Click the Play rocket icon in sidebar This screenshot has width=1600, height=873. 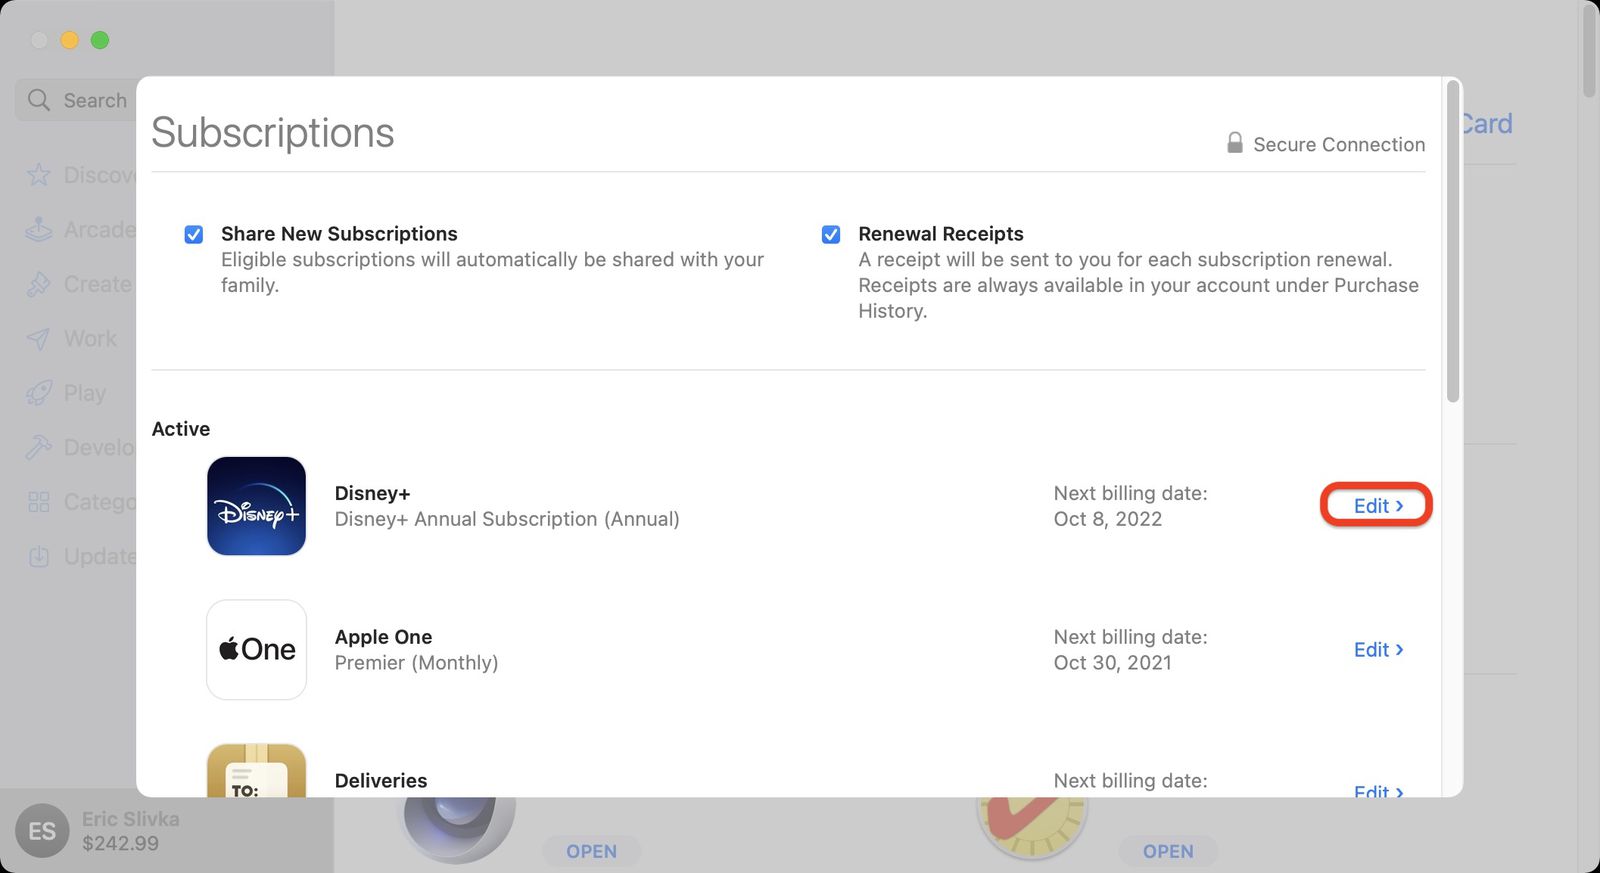(38, 392)
